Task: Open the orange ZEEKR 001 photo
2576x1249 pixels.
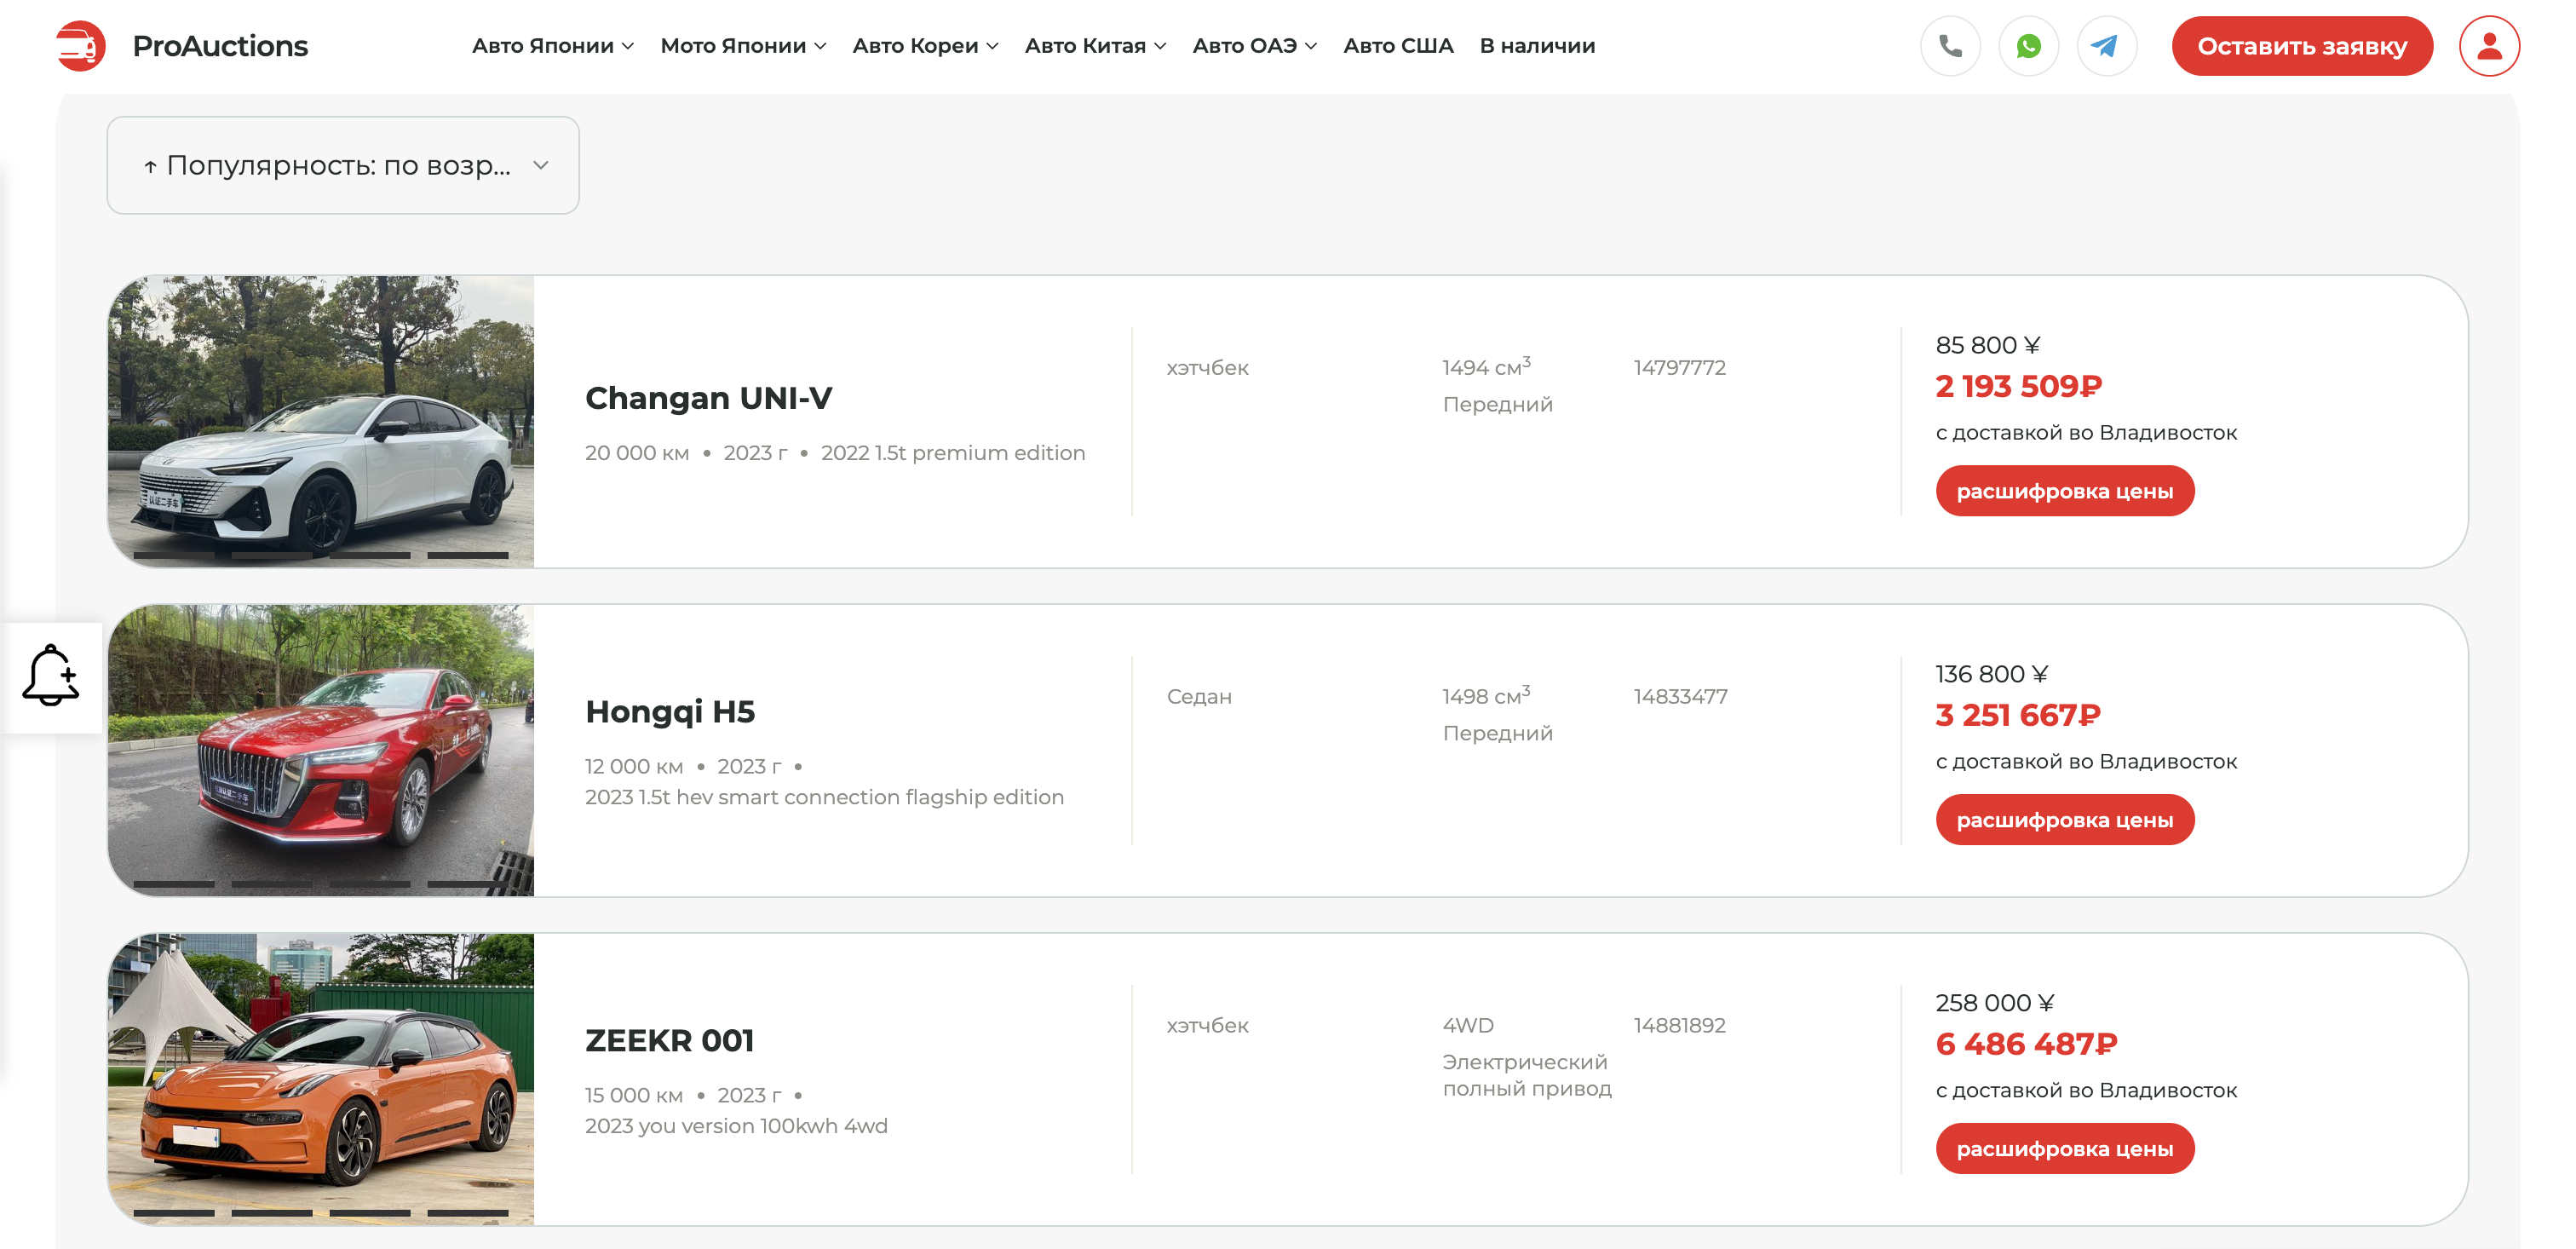Action: [x=321, y=1079]
